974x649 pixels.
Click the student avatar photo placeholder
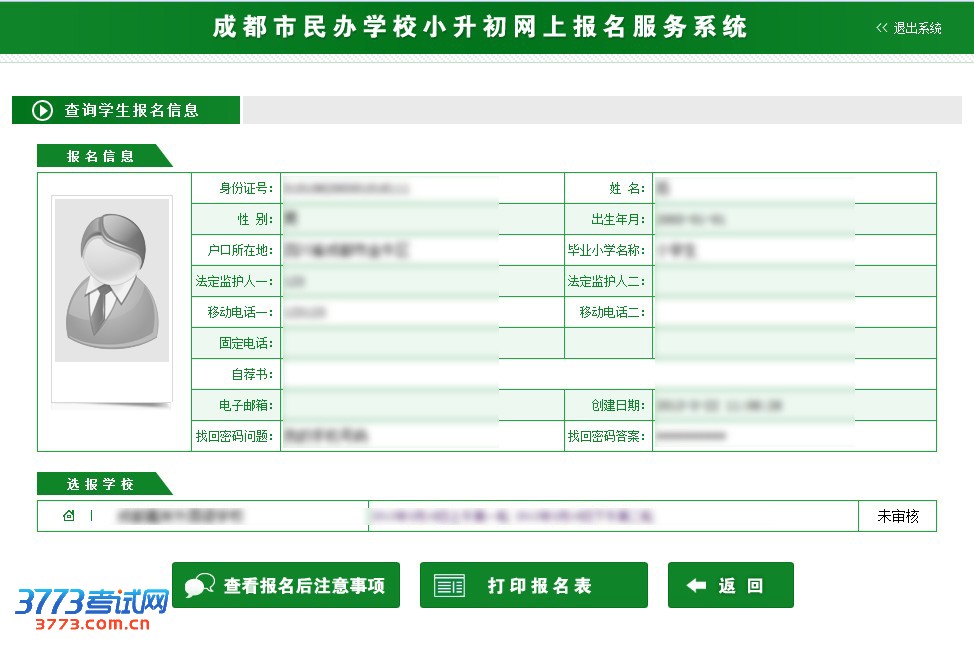pos(112,281)
